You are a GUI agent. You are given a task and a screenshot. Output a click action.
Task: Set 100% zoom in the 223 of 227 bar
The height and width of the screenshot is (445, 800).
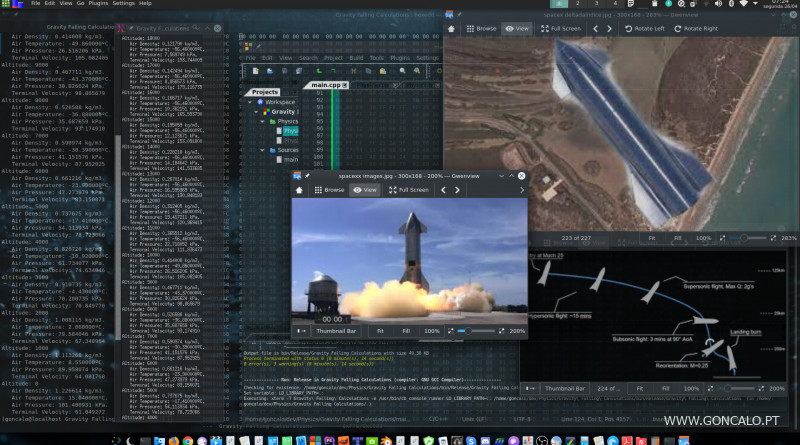[703, 238]
